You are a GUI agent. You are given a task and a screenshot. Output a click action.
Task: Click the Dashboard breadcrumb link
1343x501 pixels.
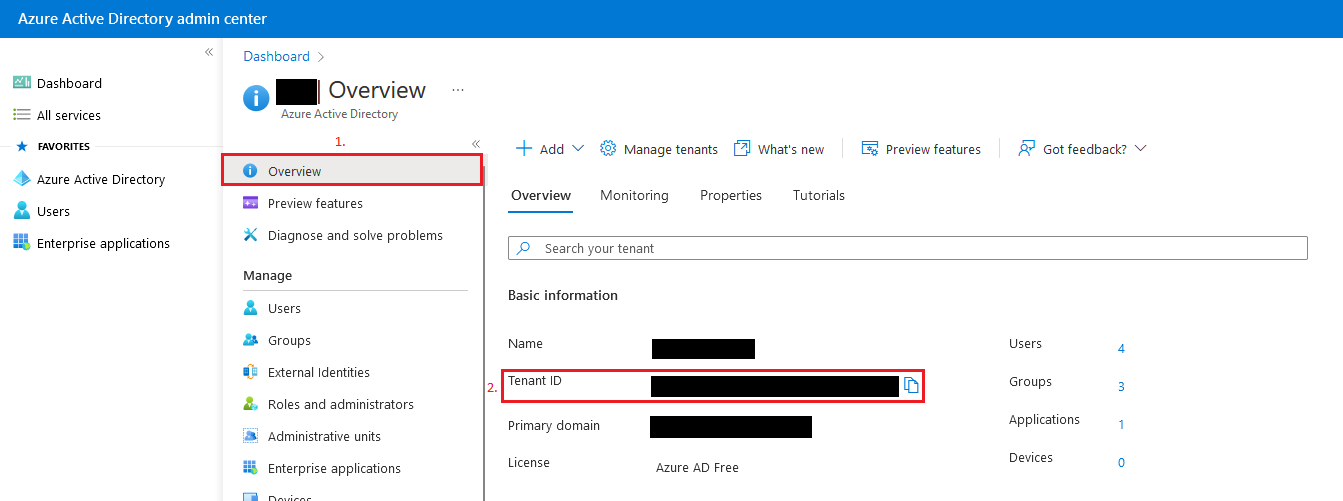pos(276,57)
